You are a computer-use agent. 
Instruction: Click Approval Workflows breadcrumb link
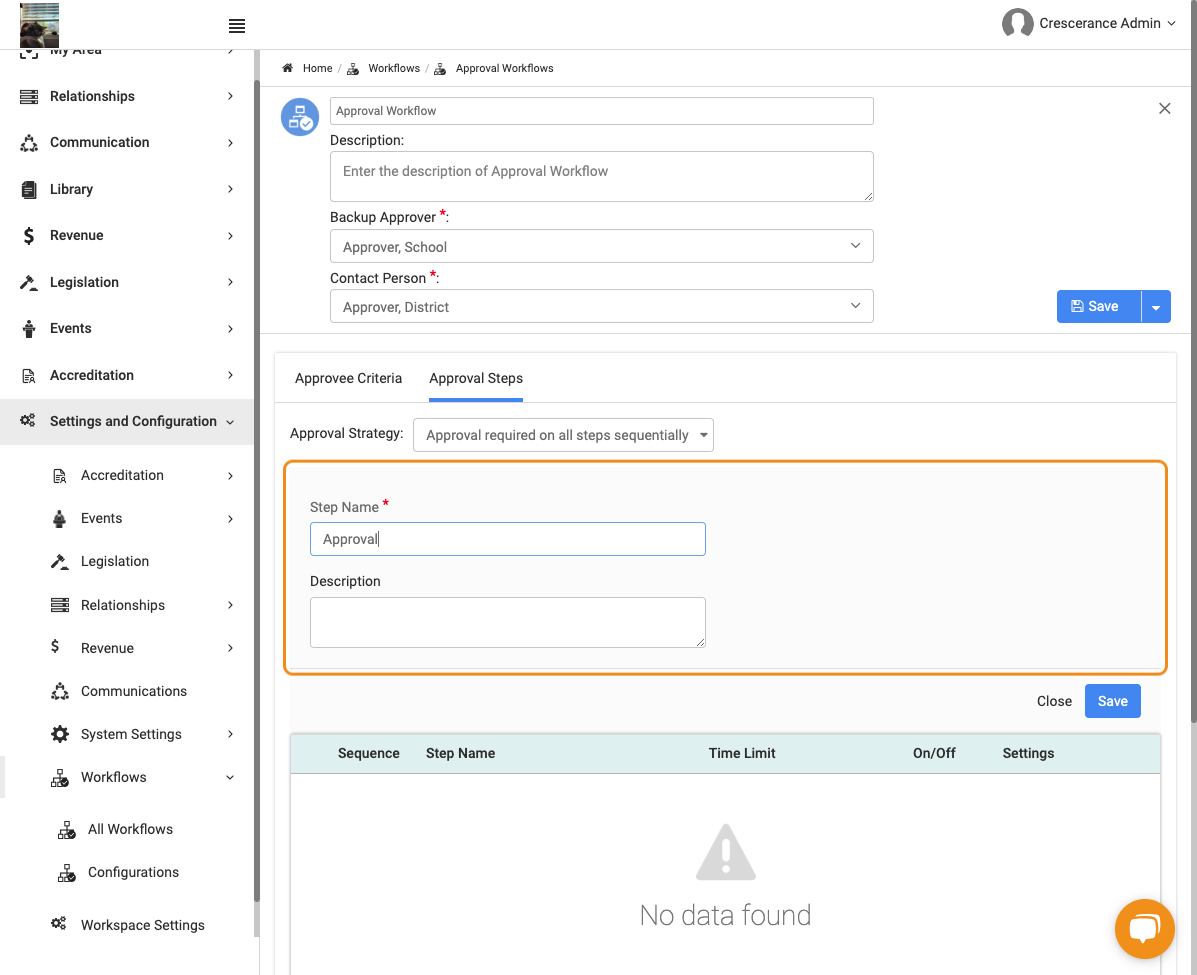pyautogui.click(x=505, y=68)
